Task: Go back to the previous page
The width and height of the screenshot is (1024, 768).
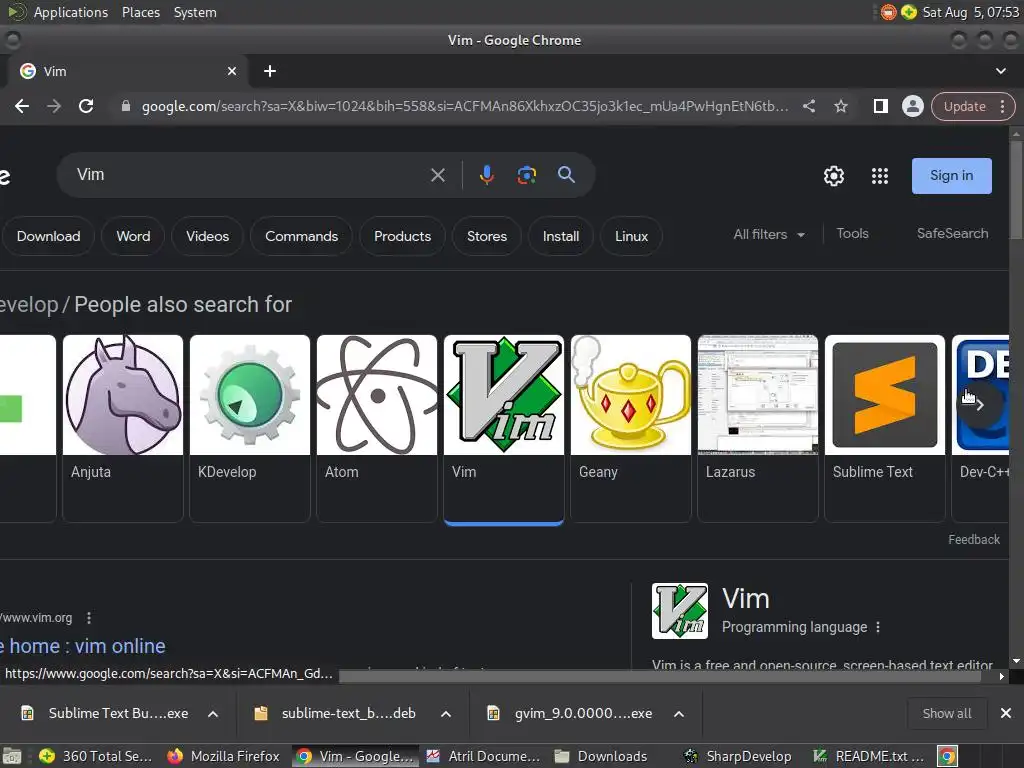Action: 22,106
